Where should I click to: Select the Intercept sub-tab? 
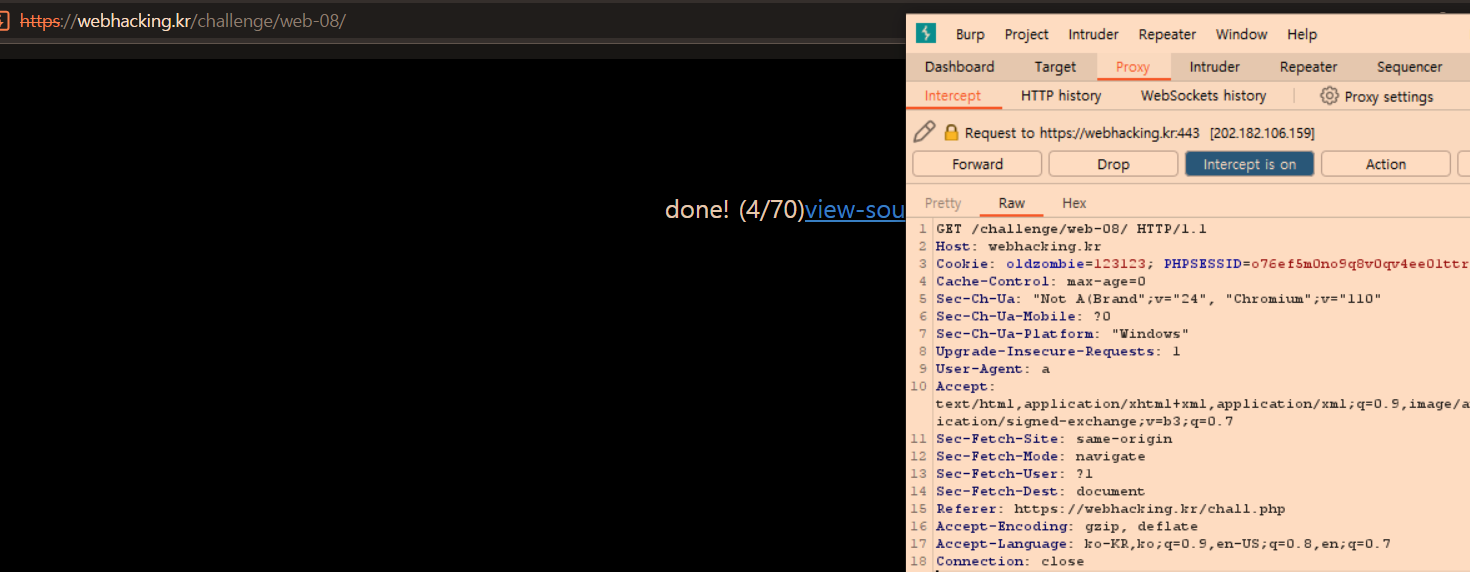coord(953,96)
